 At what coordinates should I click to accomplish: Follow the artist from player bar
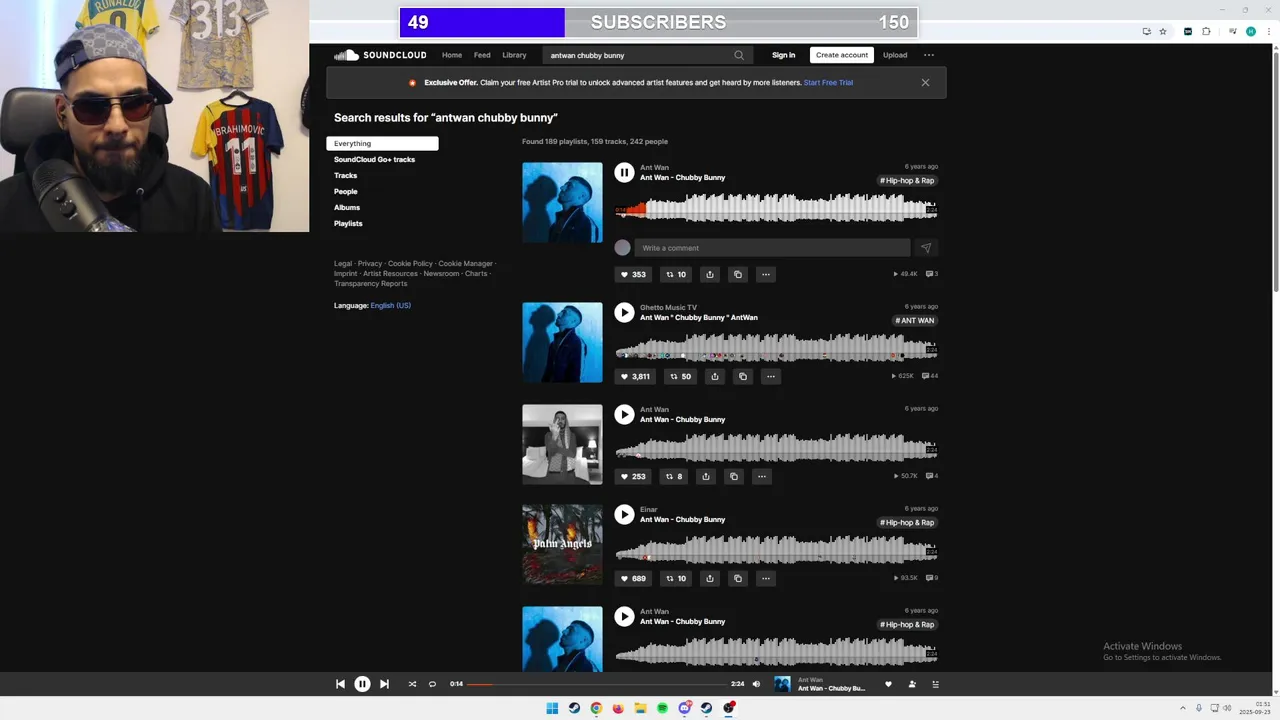point(912,684)
